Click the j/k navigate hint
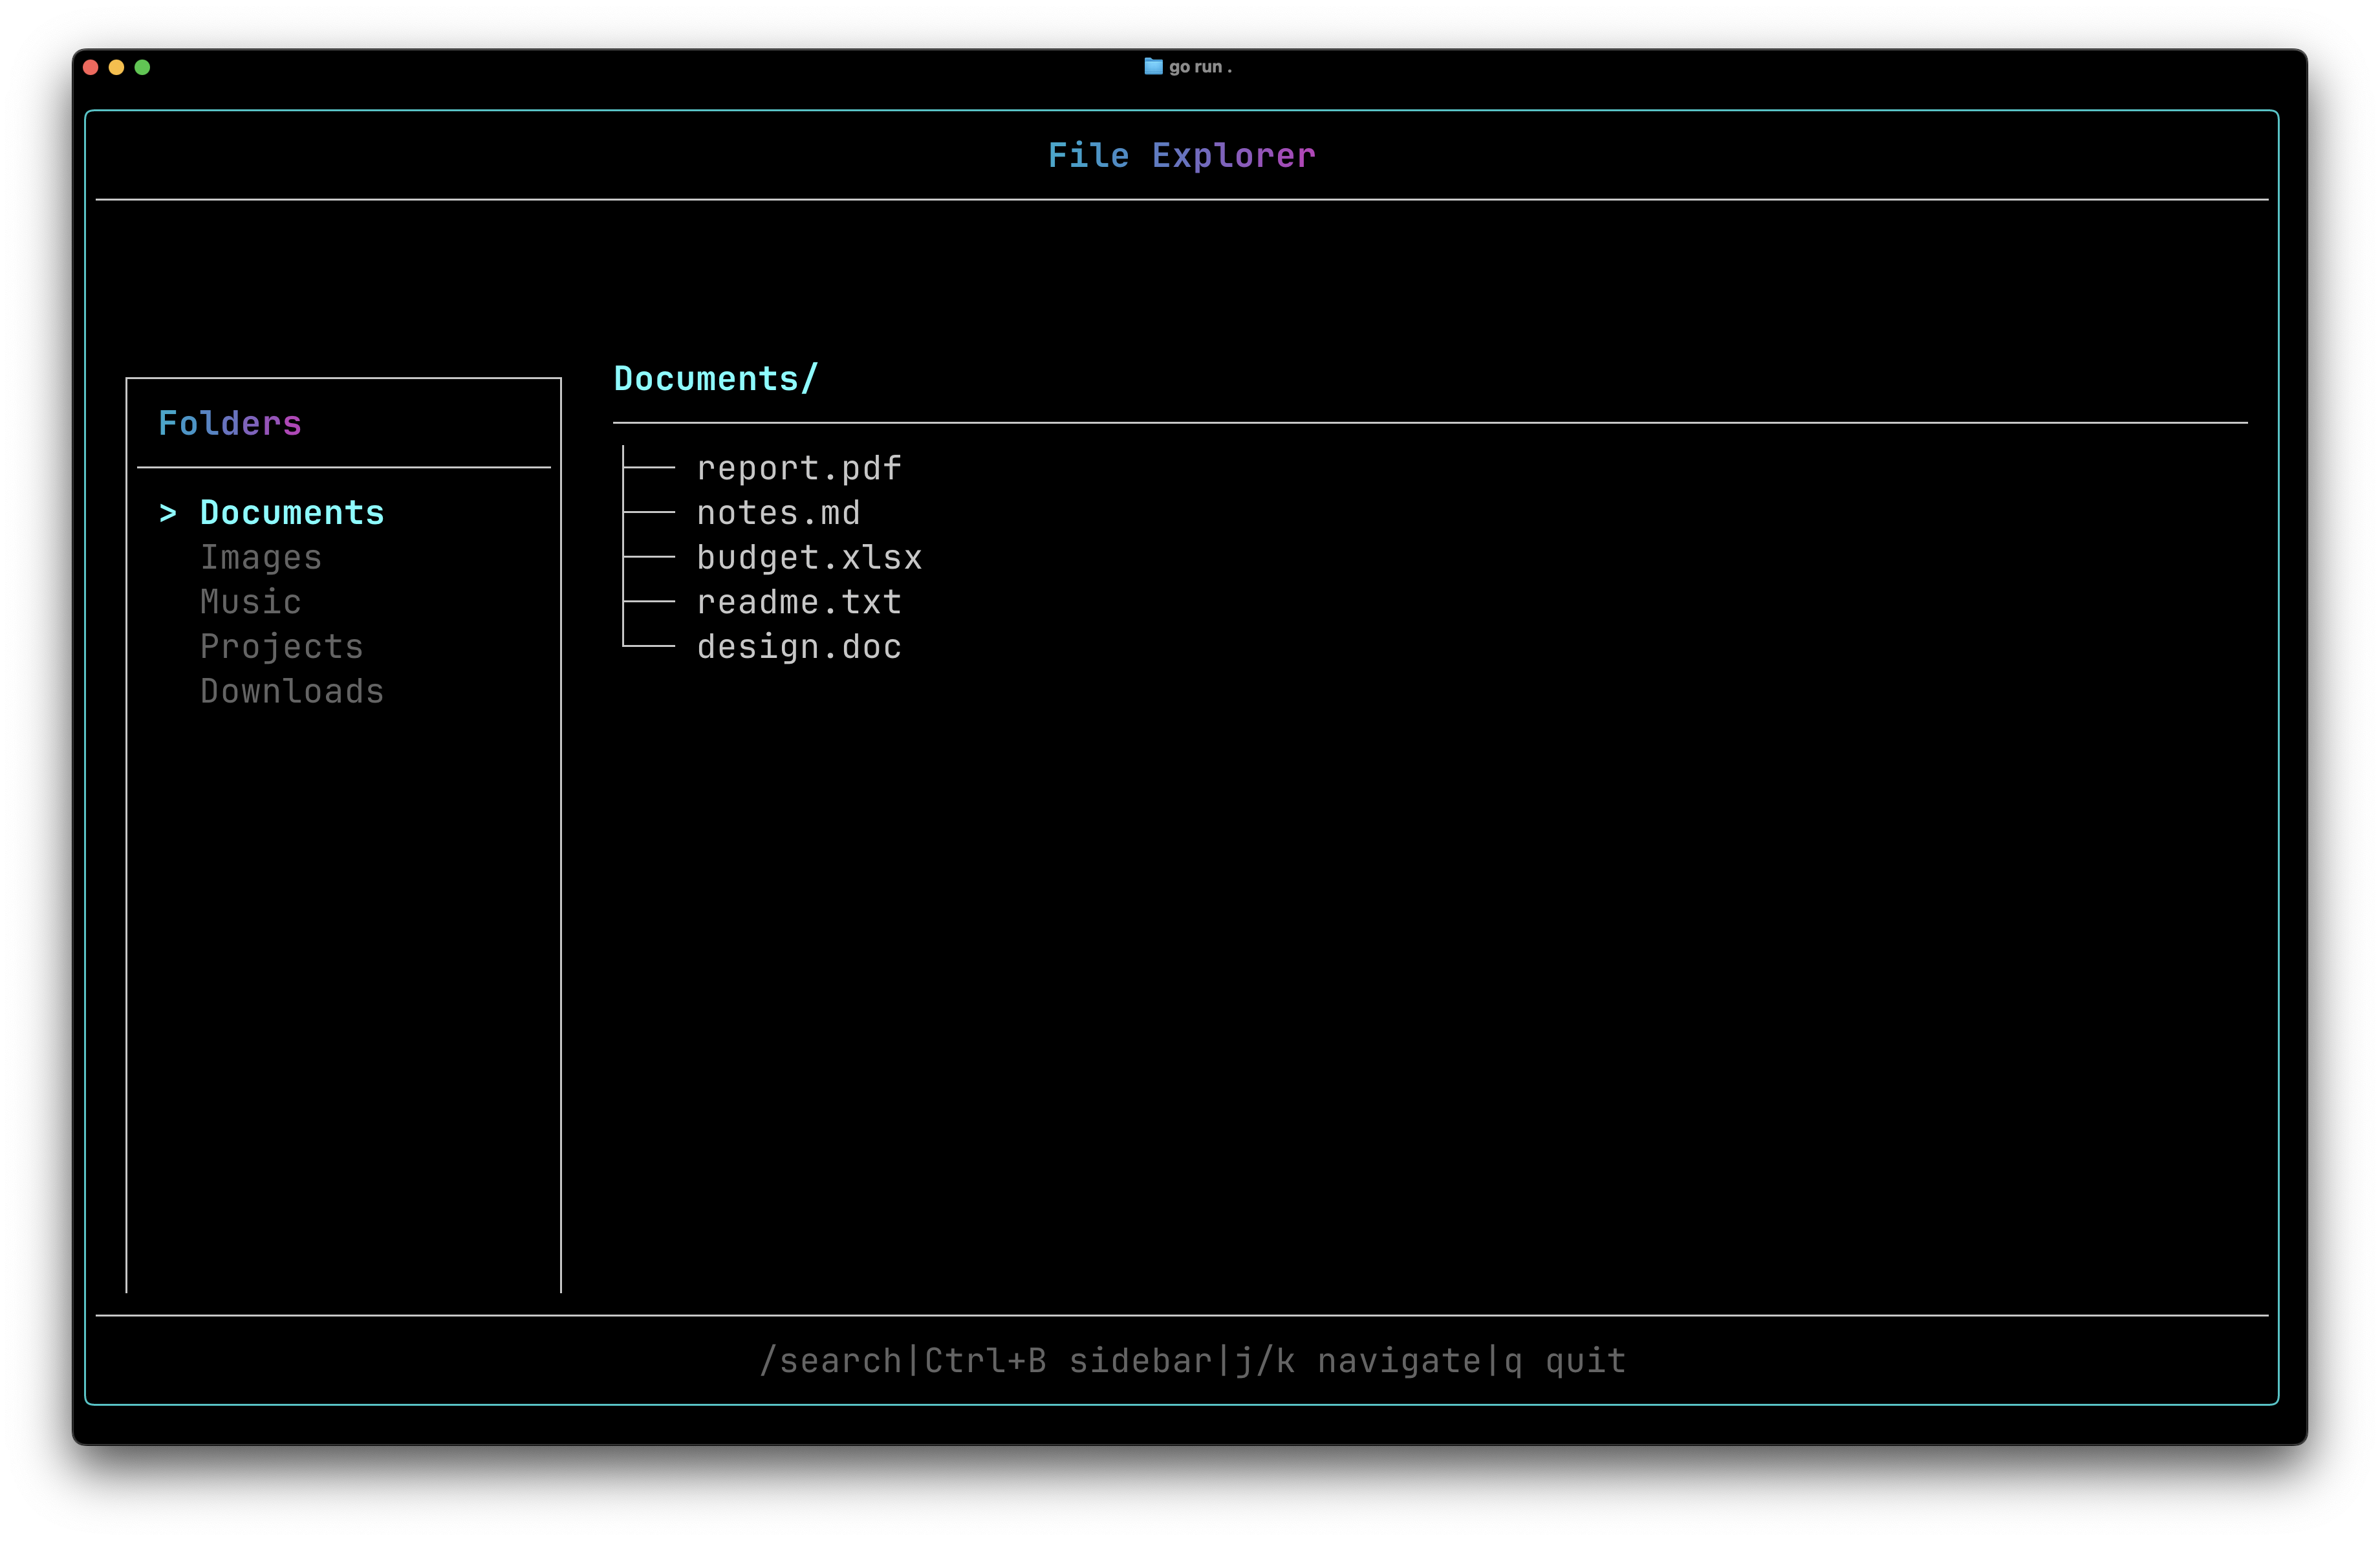 pos(1358,1361)
